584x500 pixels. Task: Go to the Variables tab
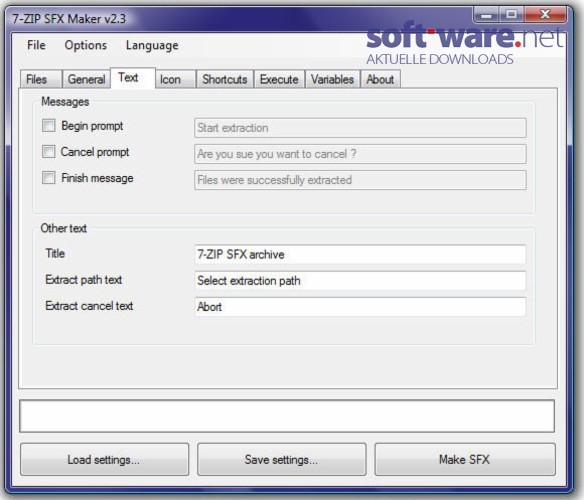[x=333, y=79]
